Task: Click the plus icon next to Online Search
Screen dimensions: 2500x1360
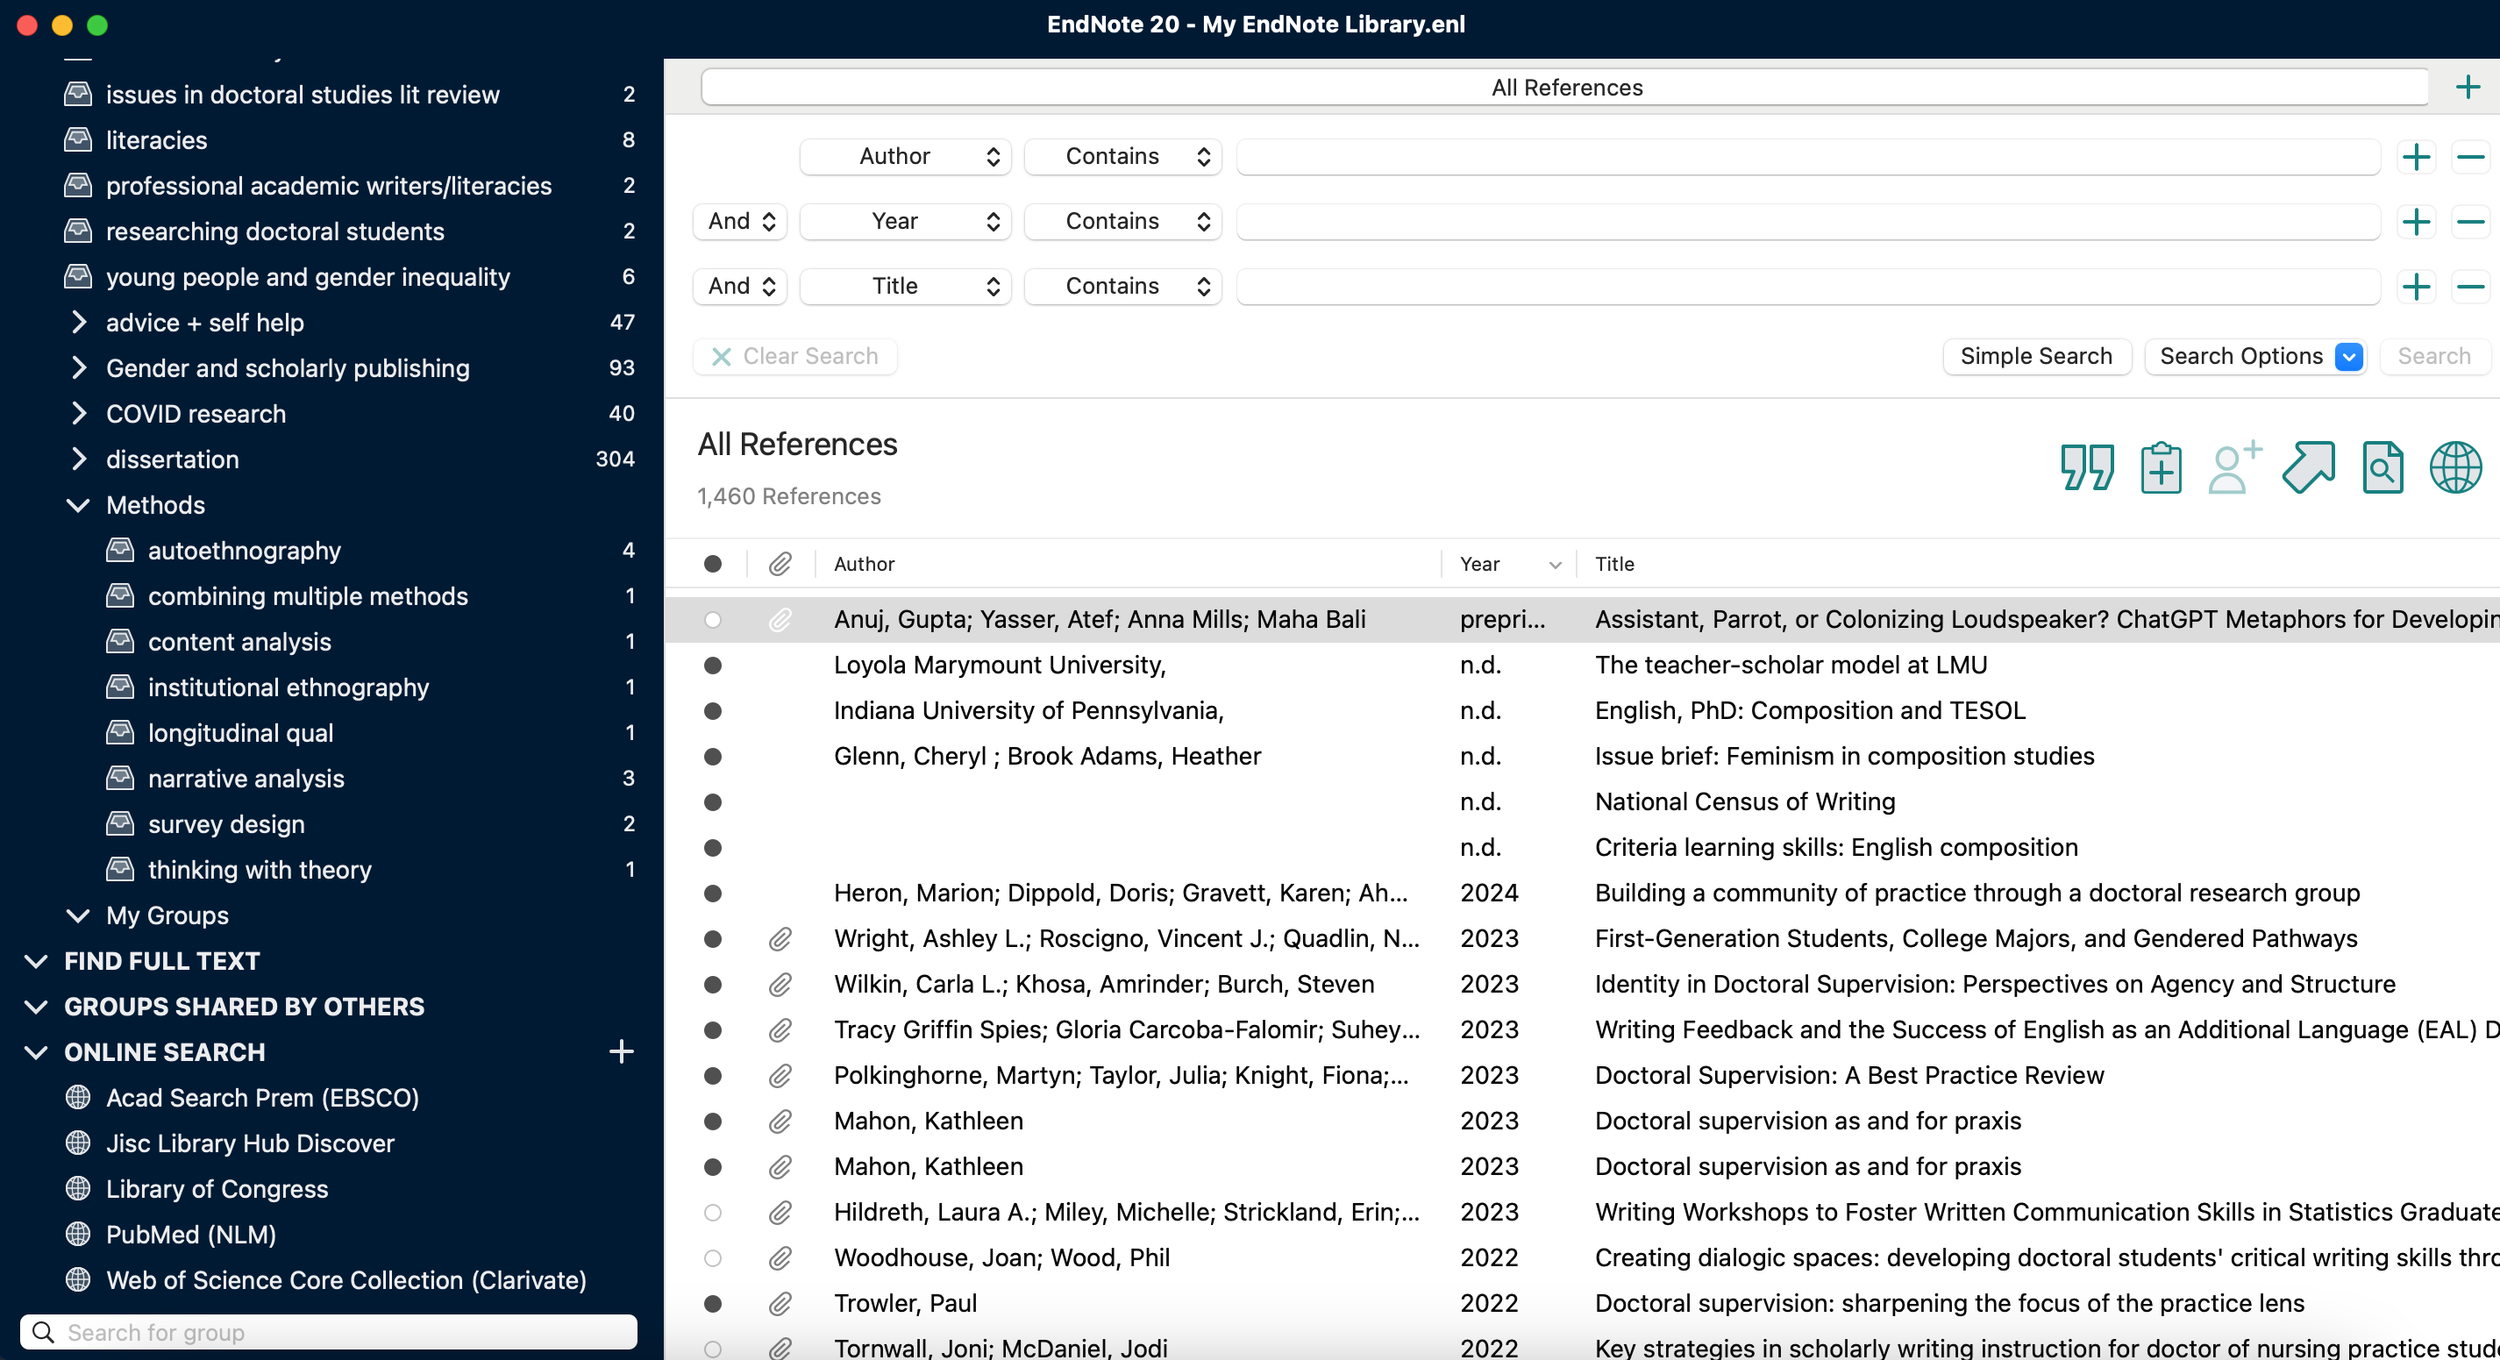Action: tap(621, 1051)
